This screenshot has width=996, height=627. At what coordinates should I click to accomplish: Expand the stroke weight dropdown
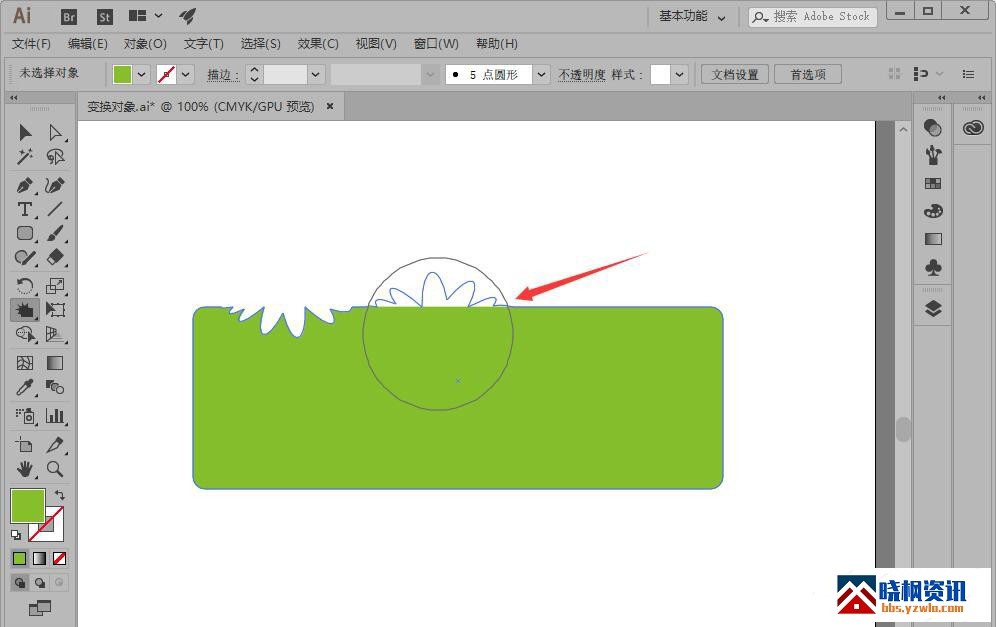point(316,74)
